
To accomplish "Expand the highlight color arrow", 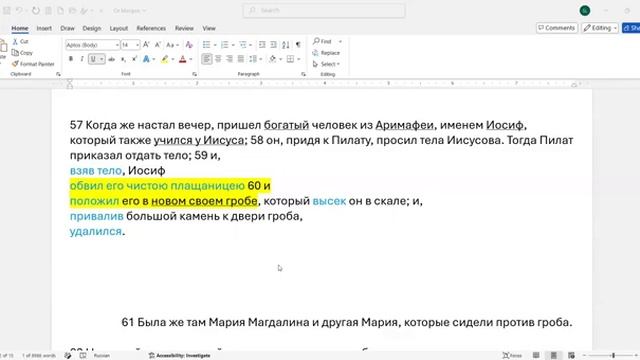I will click(x=173, y=60).
